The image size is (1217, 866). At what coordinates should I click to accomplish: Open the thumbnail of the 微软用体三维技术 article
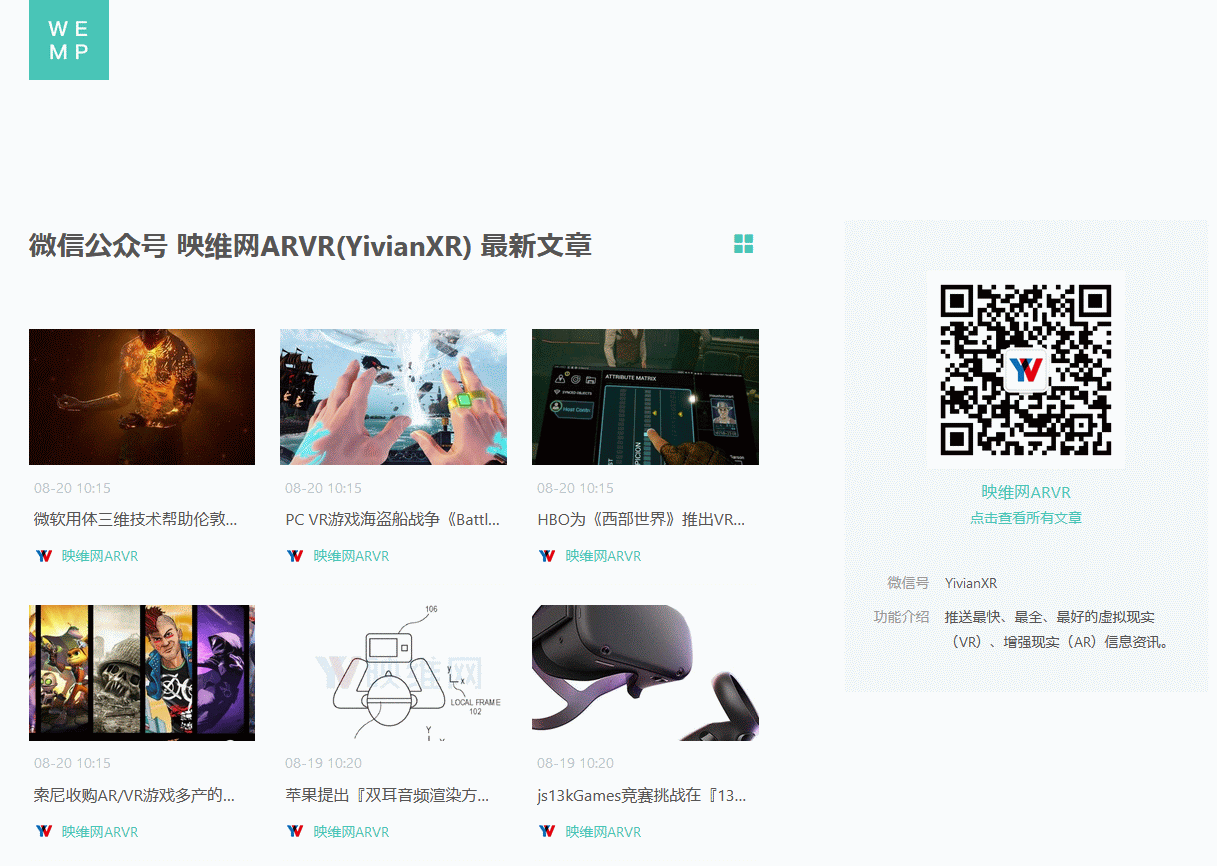pyautogui.click(x=142, y=397)
